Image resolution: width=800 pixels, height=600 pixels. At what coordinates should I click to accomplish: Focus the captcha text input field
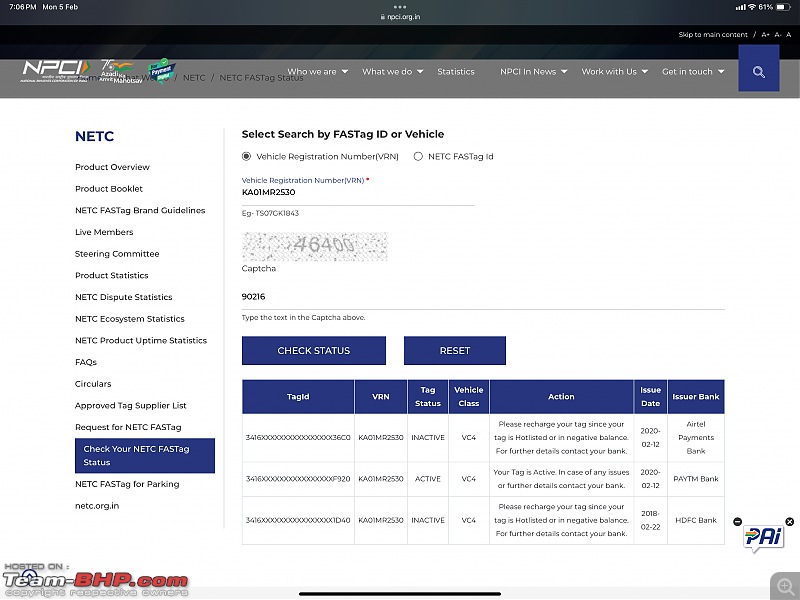coord(483,297)
